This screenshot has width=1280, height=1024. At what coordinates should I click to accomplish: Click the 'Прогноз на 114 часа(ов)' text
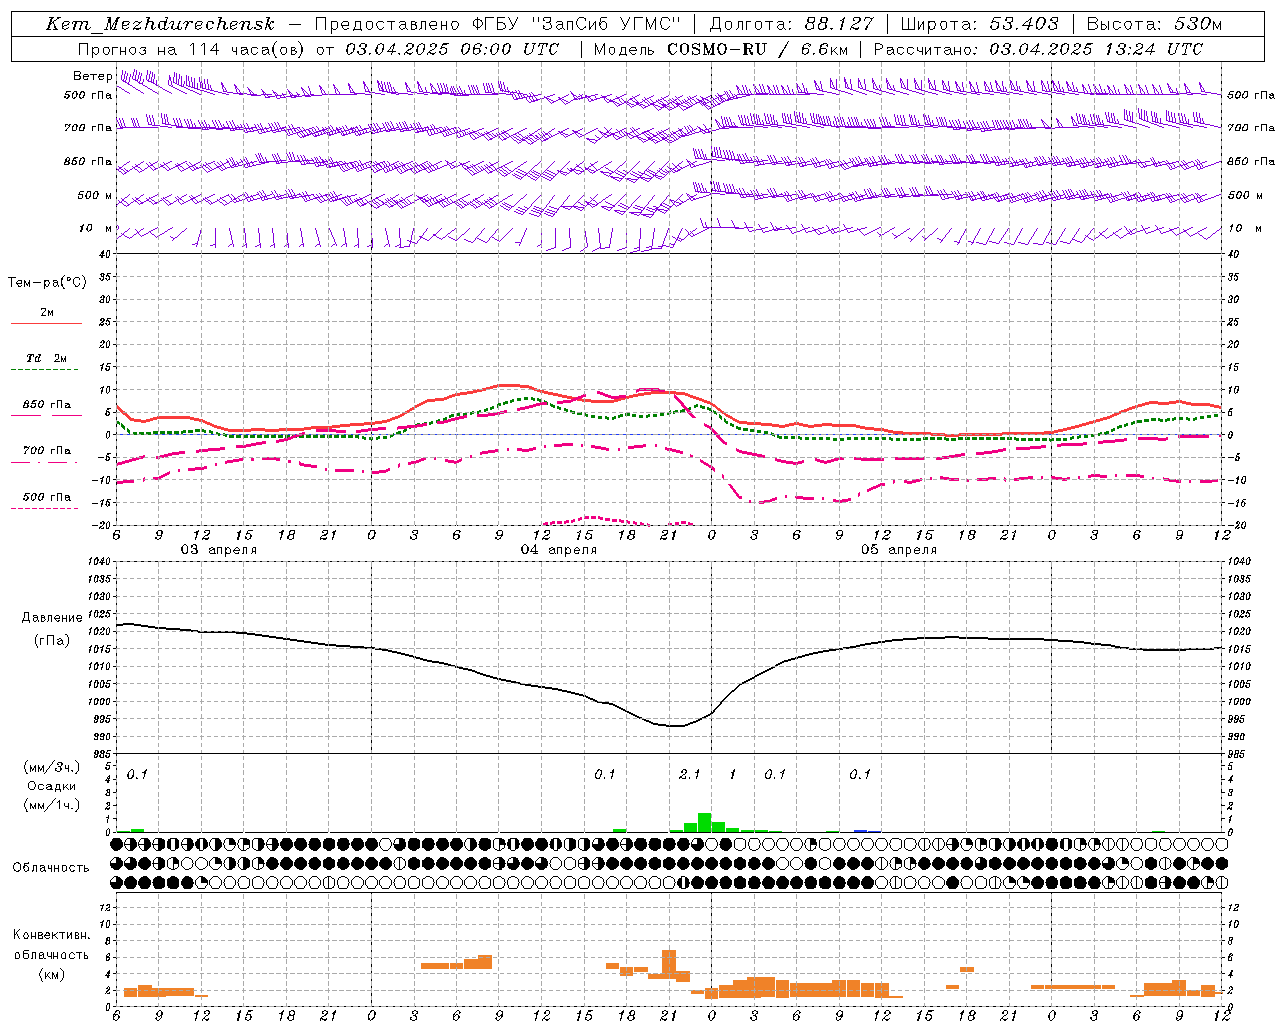pyautogui.click(x=192, y=49)
